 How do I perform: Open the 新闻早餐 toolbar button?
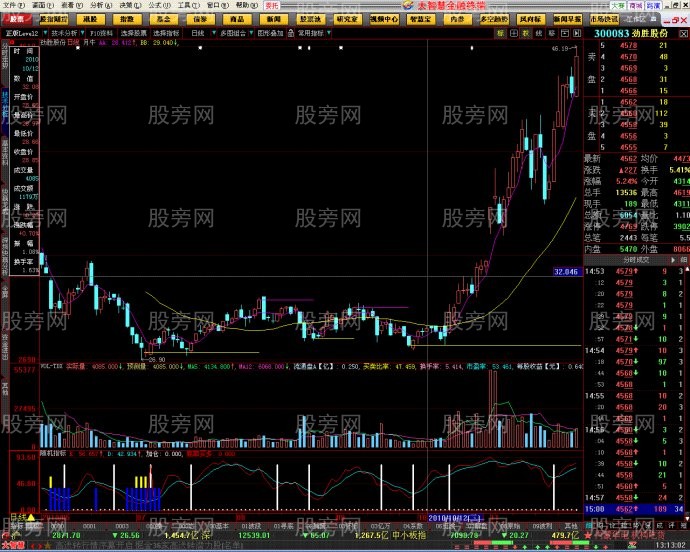point(567,19)
